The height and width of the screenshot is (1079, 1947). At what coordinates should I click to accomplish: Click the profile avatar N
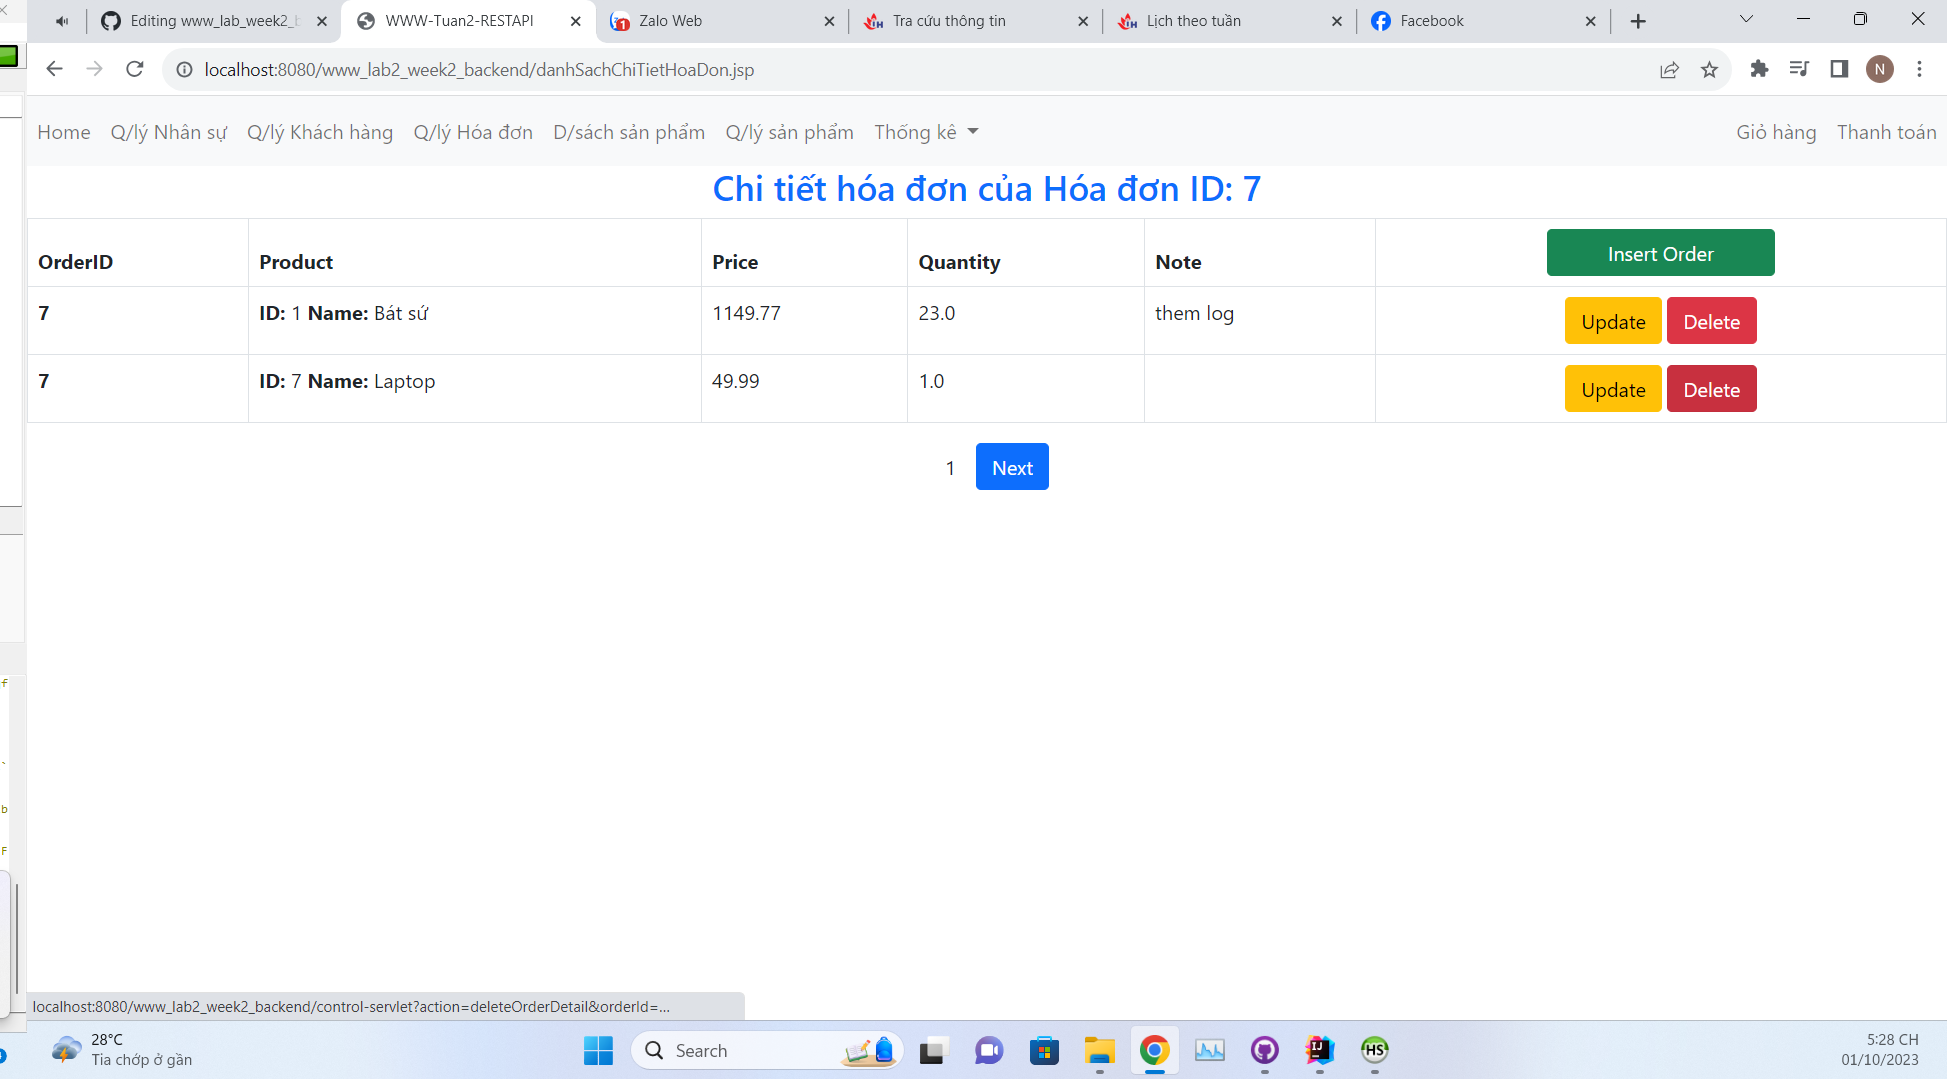[x=1880, y=69]
